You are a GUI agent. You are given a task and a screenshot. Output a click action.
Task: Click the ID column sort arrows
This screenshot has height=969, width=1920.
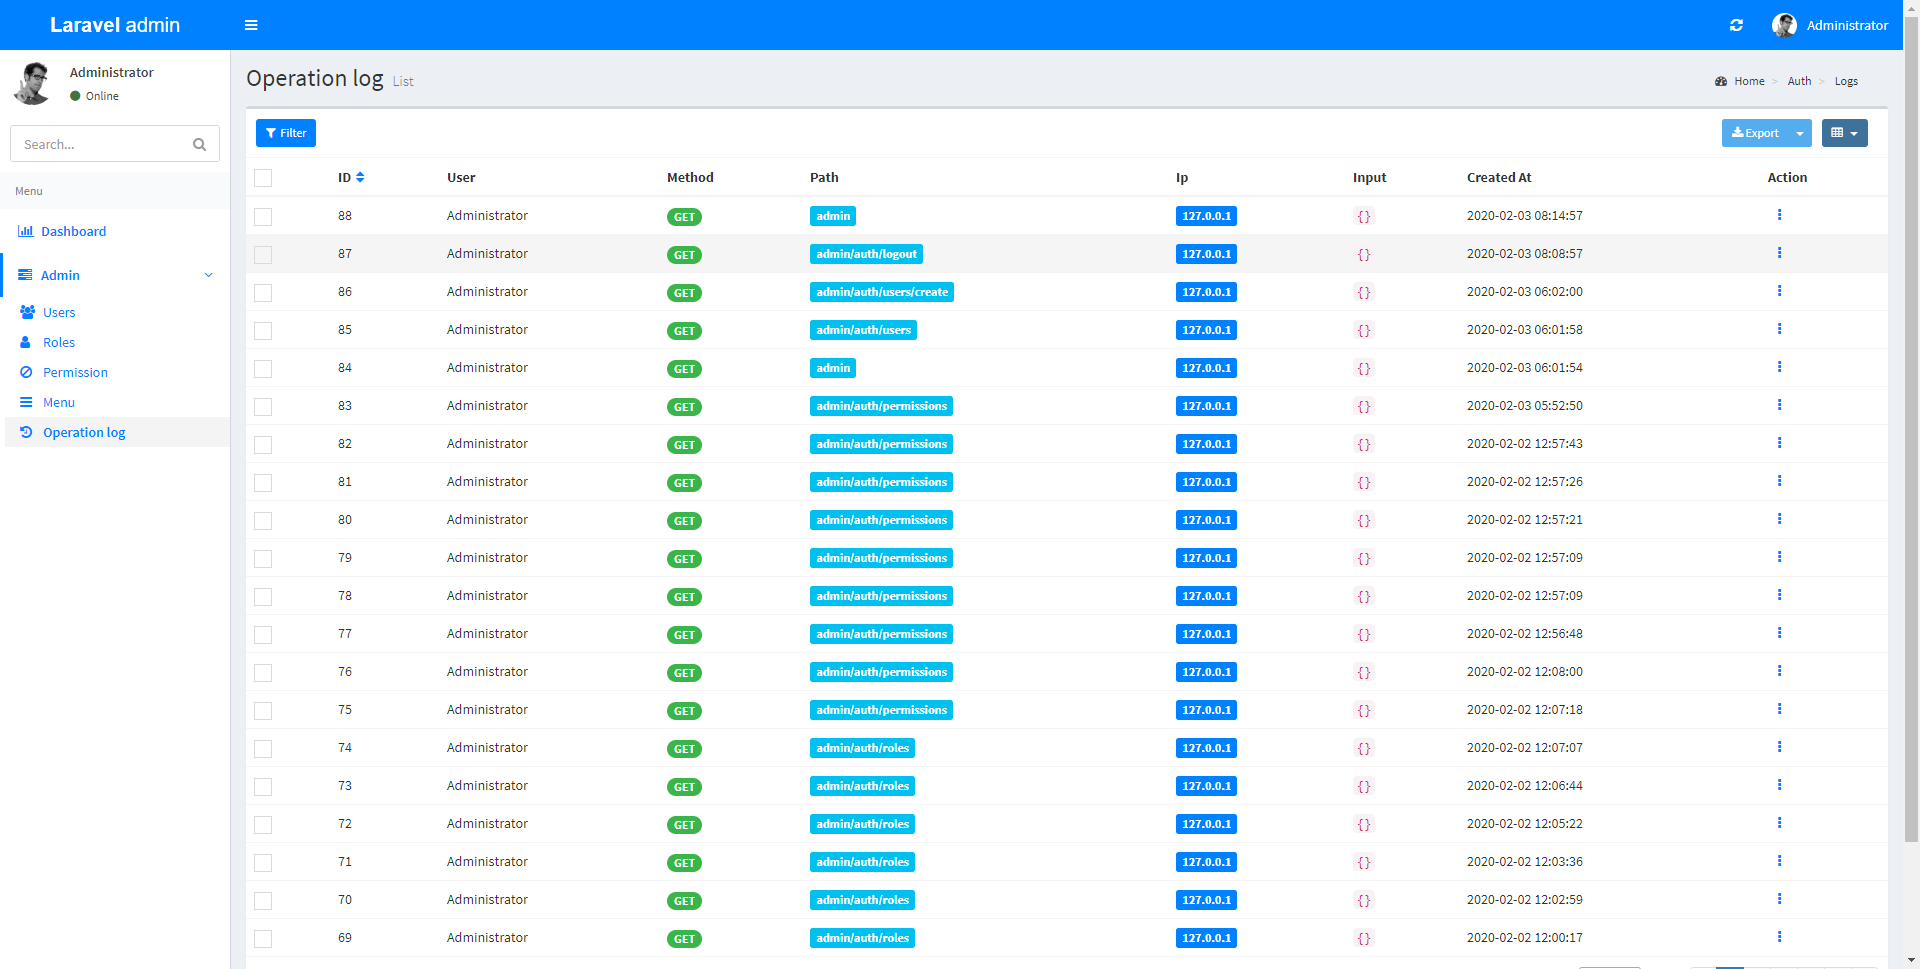[x=360, y=177]
